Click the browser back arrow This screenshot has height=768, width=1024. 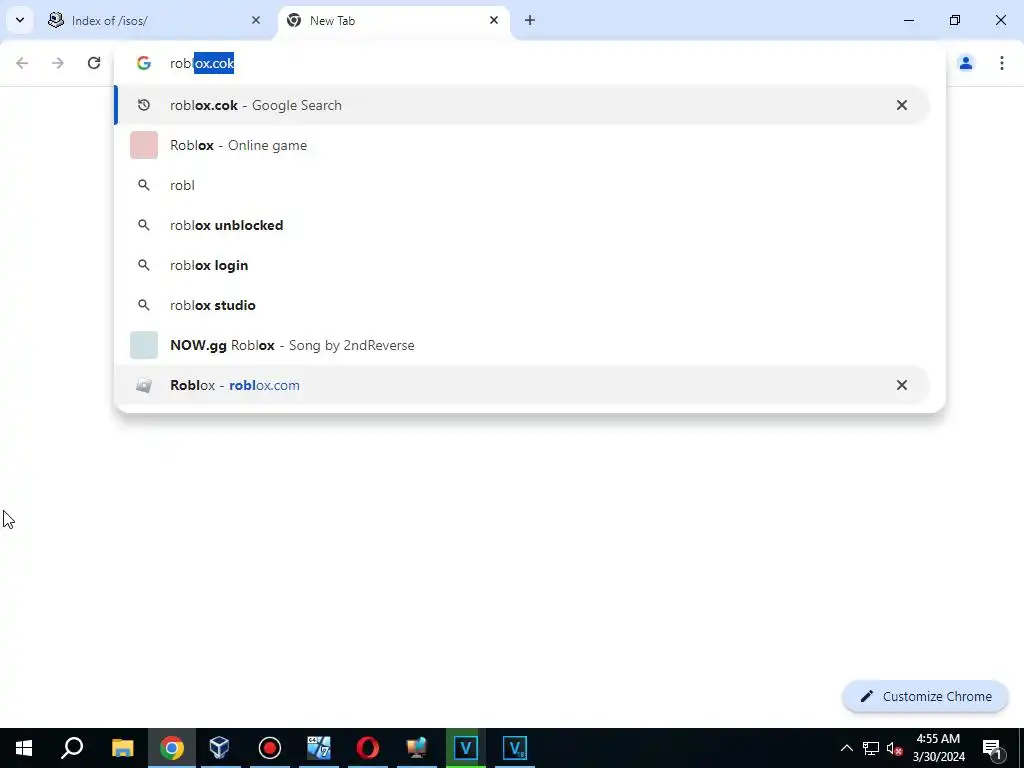coord(22,63)
